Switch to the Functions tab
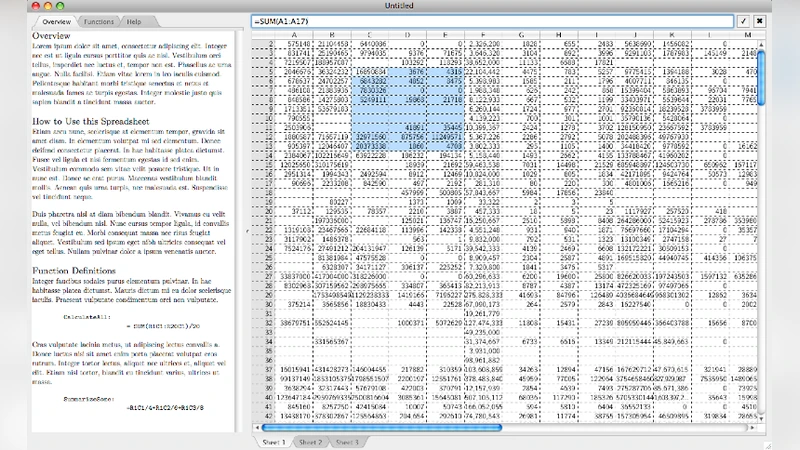Image resolution: width=800 pixels, height=450 pixels. pyautogui.click(x=98, y=21)
